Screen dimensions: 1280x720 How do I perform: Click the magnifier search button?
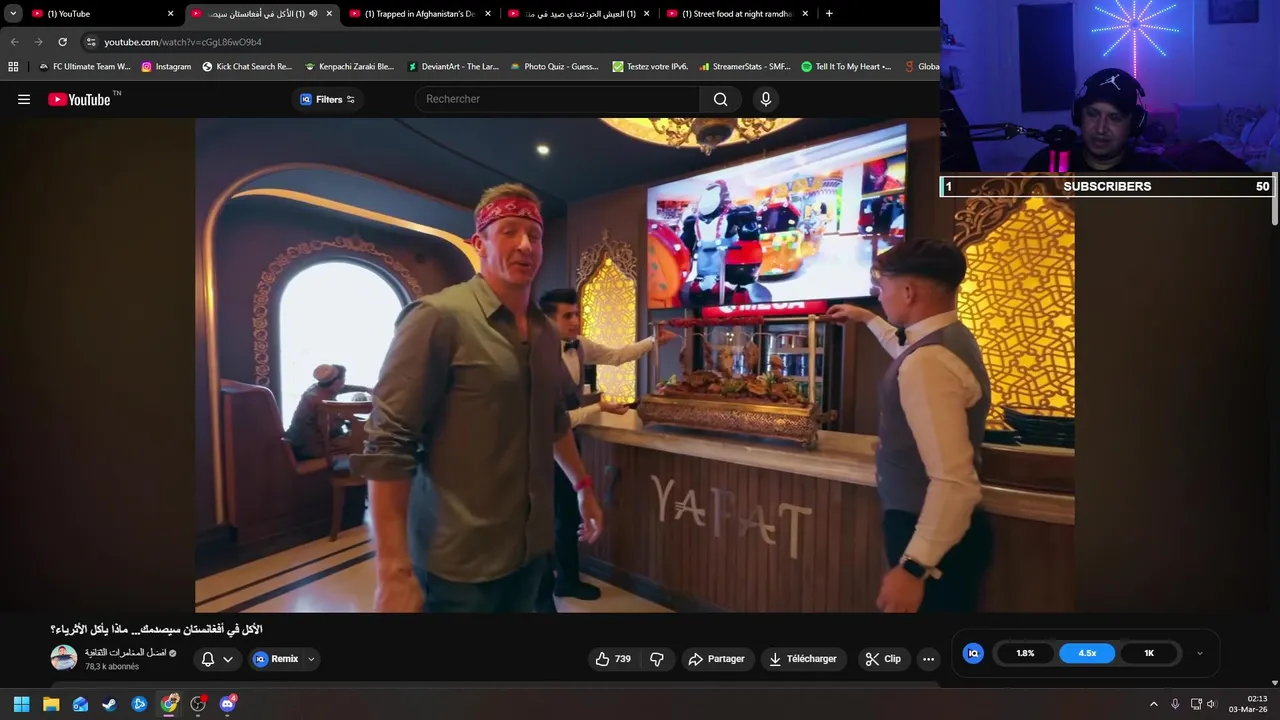(x=720, y=99)
